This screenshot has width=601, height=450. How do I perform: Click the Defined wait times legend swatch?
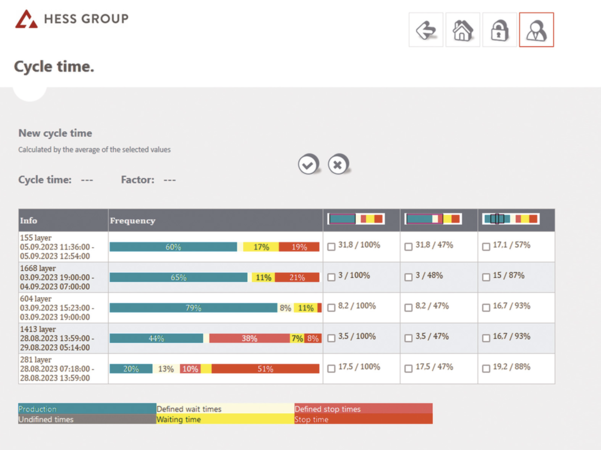tap(225, 409)
